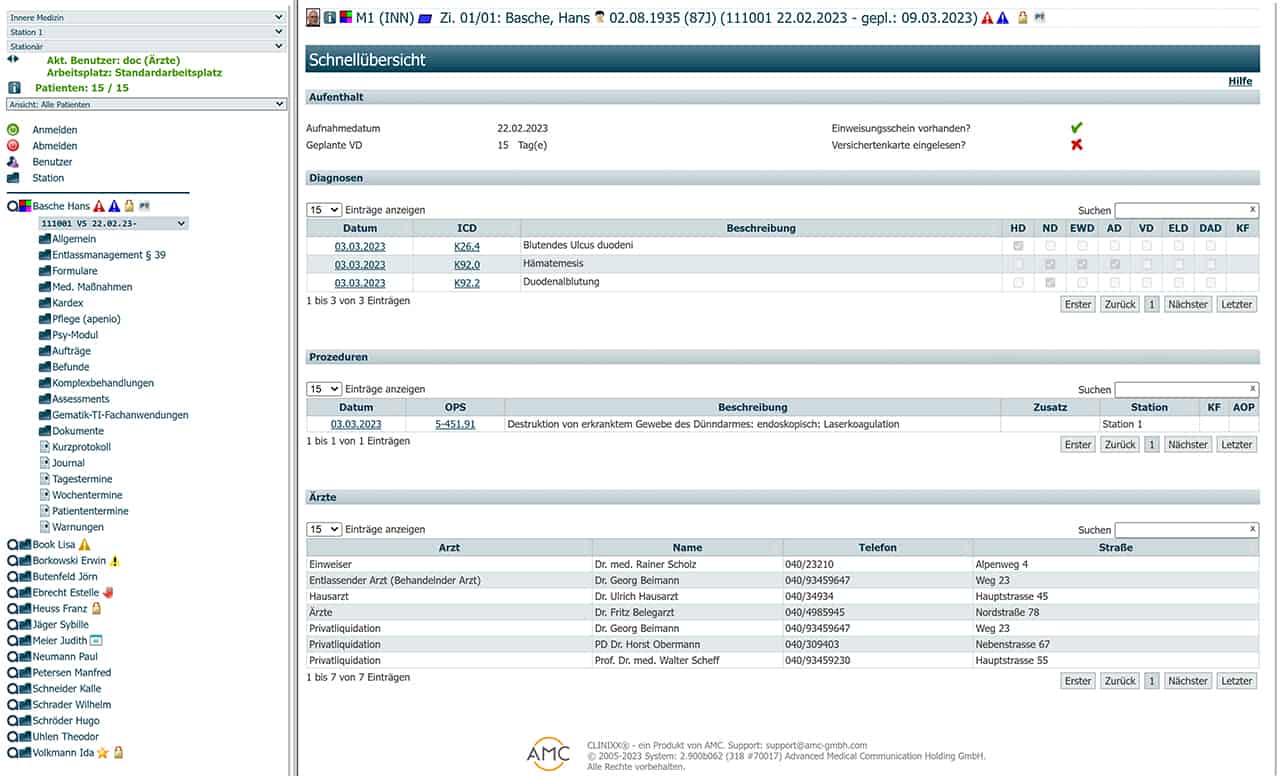This screenshot has width=1280, height=776.
Task: Toggle the HD checkbox for Blutendes Ulcus duodeni
Action: [1018, 246]
